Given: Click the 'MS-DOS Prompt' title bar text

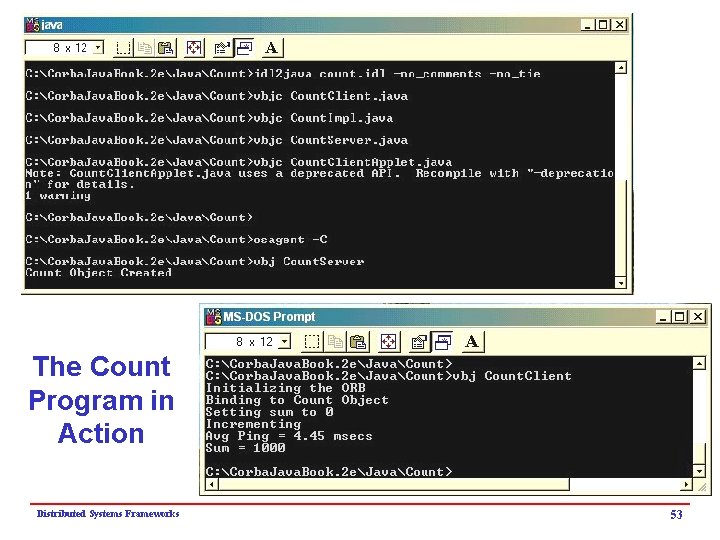Looking at the screenshot, I should coord(270,317).
